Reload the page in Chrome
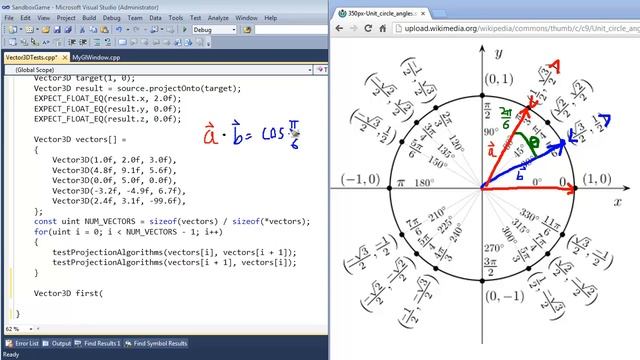 368,28
